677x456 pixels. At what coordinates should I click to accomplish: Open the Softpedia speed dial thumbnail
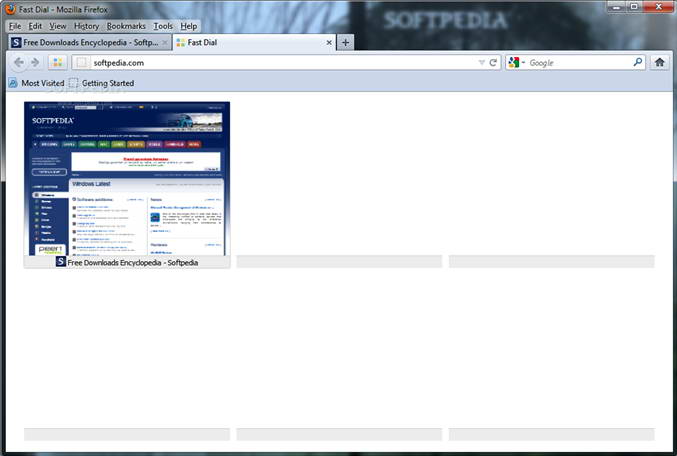(x=127, y=178)
